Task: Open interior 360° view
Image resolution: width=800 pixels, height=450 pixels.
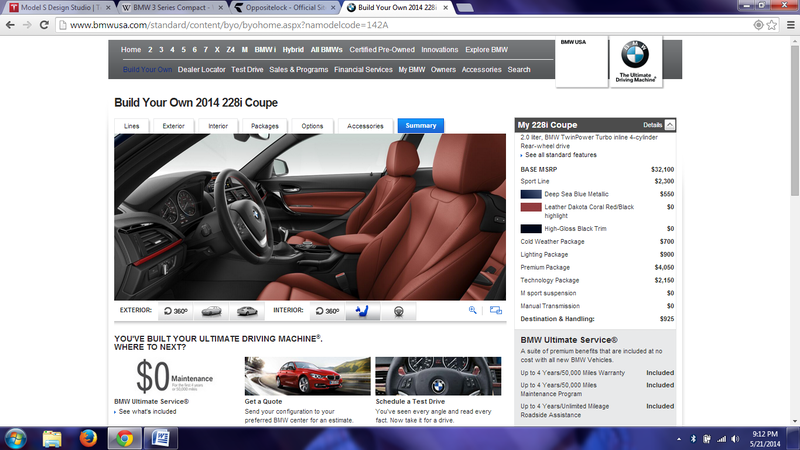Action: tap(327, 311)
